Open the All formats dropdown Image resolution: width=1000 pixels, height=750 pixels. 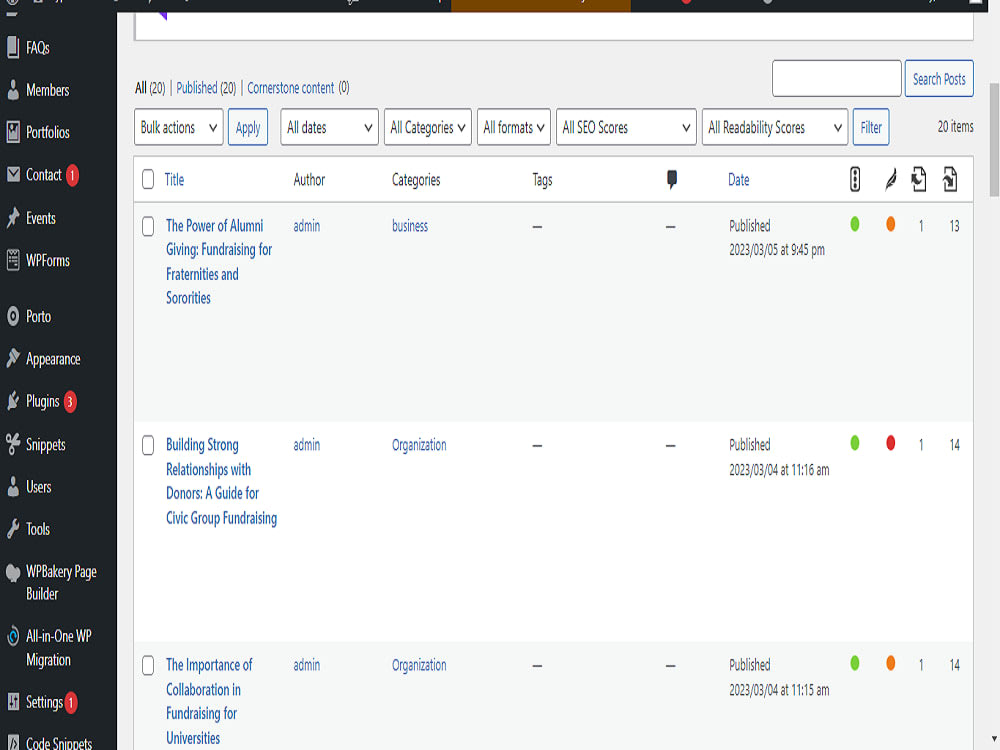coord(513,127)
